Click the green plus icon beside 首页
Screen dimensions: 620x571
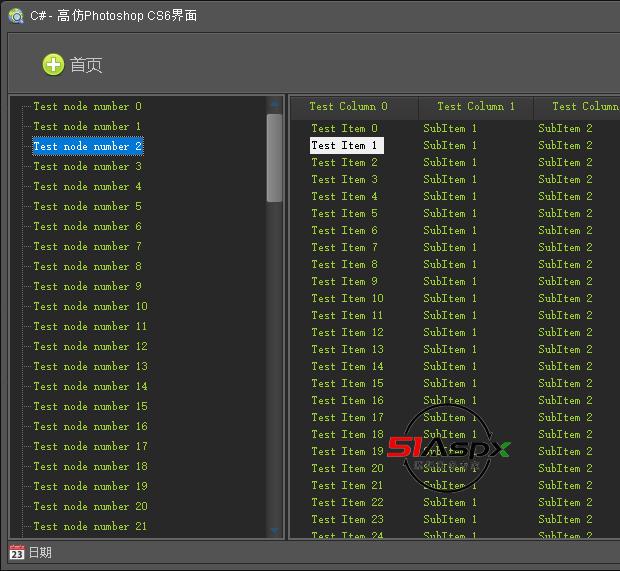pyautogui.click(x=53, y=64)
